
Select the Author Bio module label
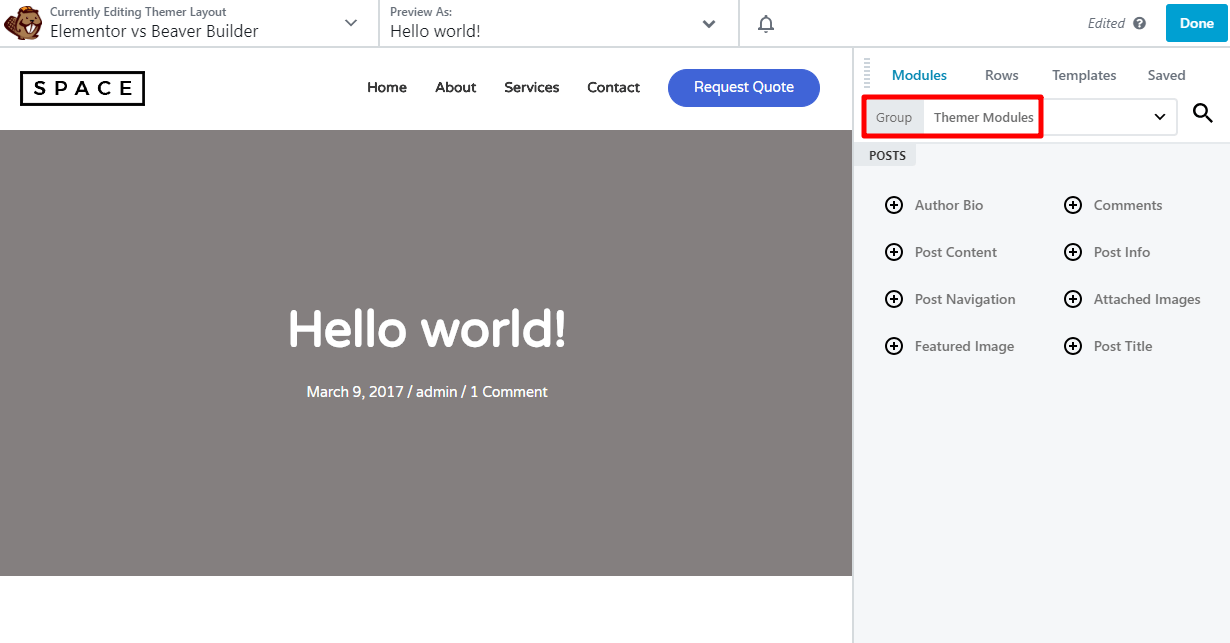click(949, 205)
